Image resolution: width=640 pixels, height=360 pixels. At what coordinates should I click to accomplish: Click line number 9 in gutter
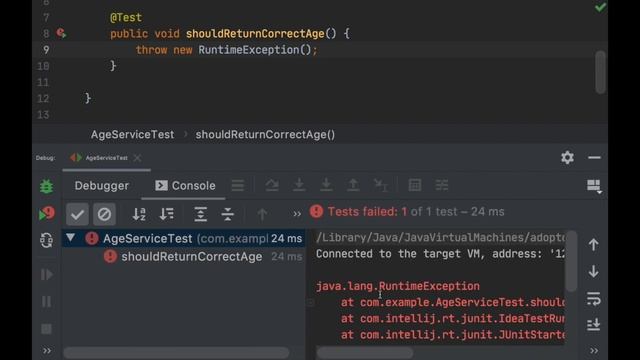(x=46, y=50)
